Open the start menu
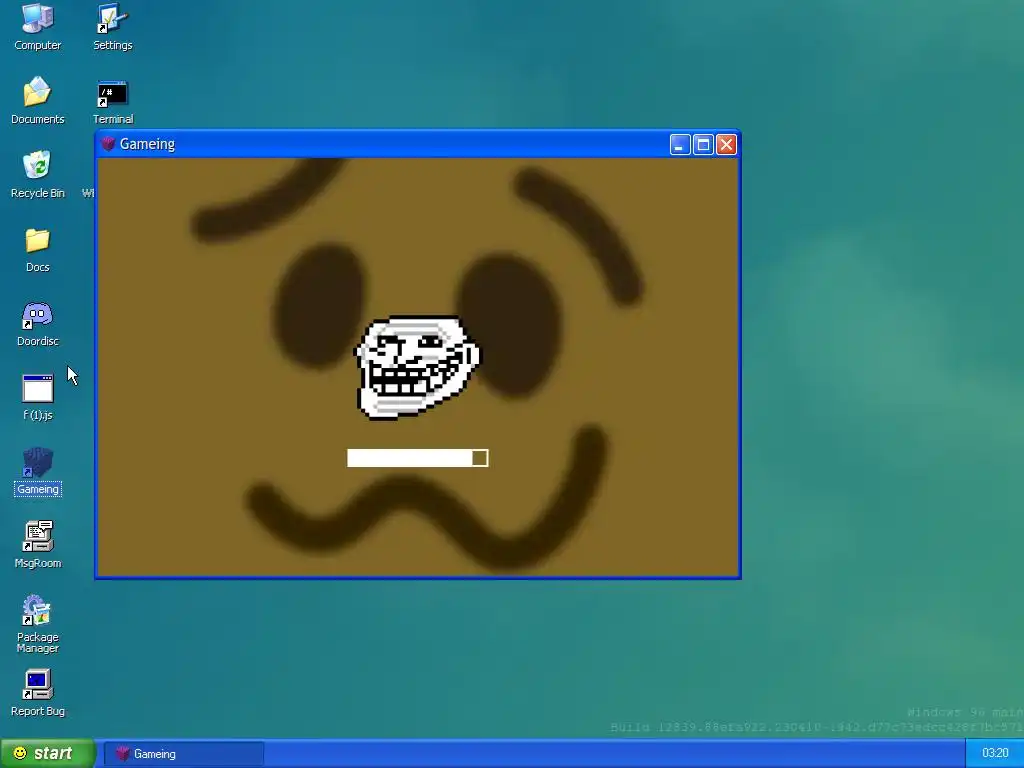 coord(47,754)
